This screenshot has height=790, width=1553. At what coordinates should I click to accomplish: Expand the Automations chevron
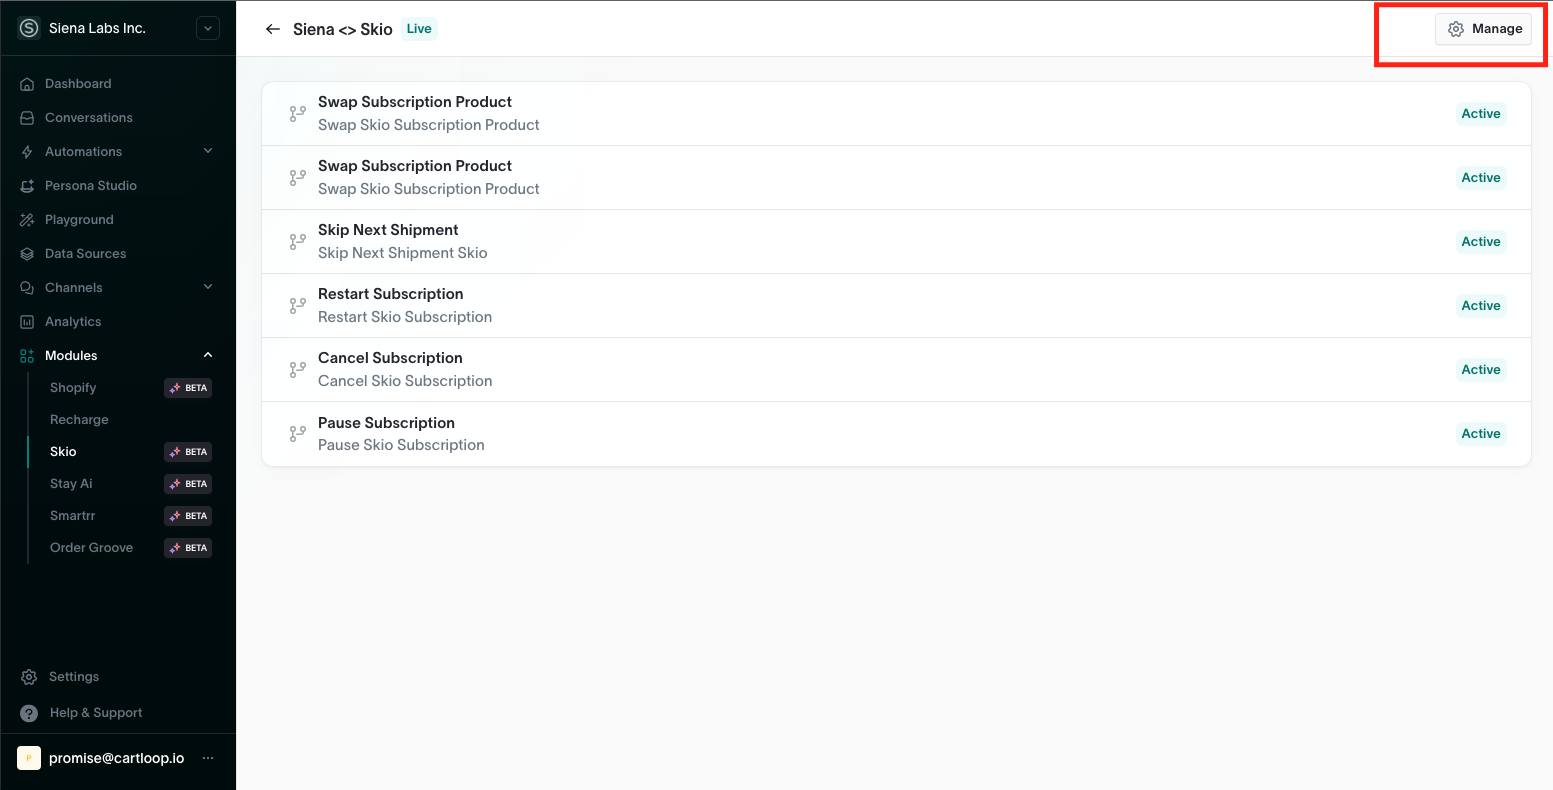[208, 151]
